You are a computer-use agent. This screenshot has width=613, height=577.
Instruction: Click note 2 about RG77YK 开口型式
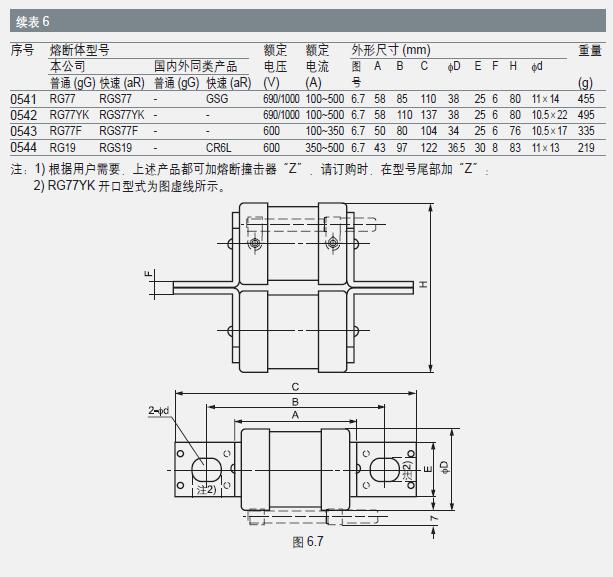[130, 185]
